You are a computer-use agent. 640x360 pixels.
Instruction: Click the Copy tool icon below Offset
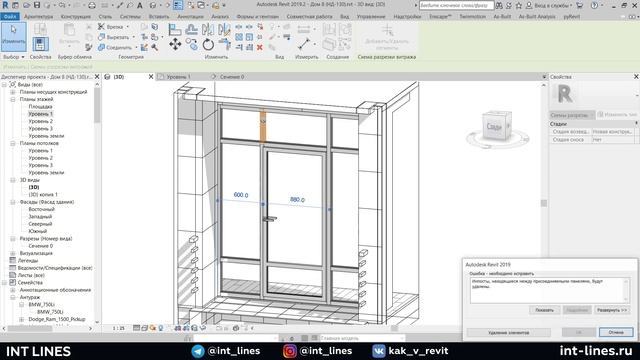tap(191, 44)
